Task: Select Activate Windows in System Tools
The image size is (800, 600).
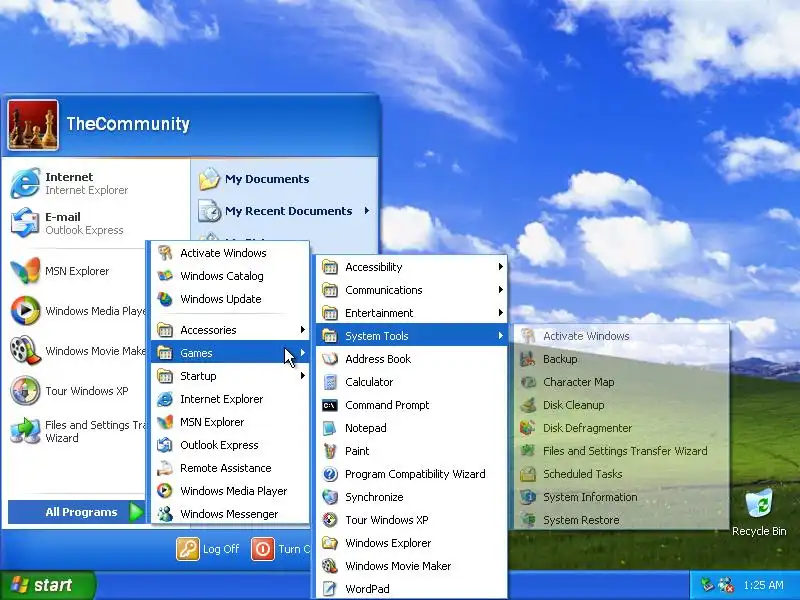Action: pyautogui.click(x=621, y=336)
